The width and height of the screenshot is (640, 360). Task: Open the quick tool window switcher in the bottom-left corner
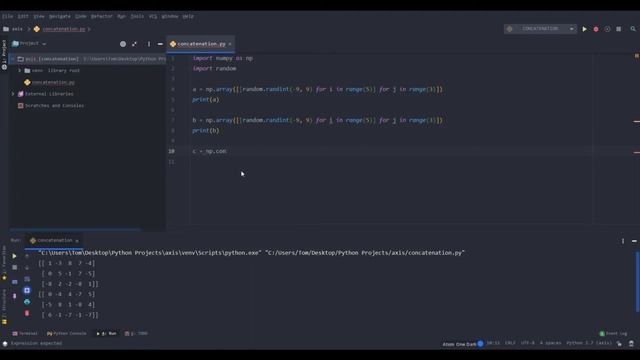point(5,343)
